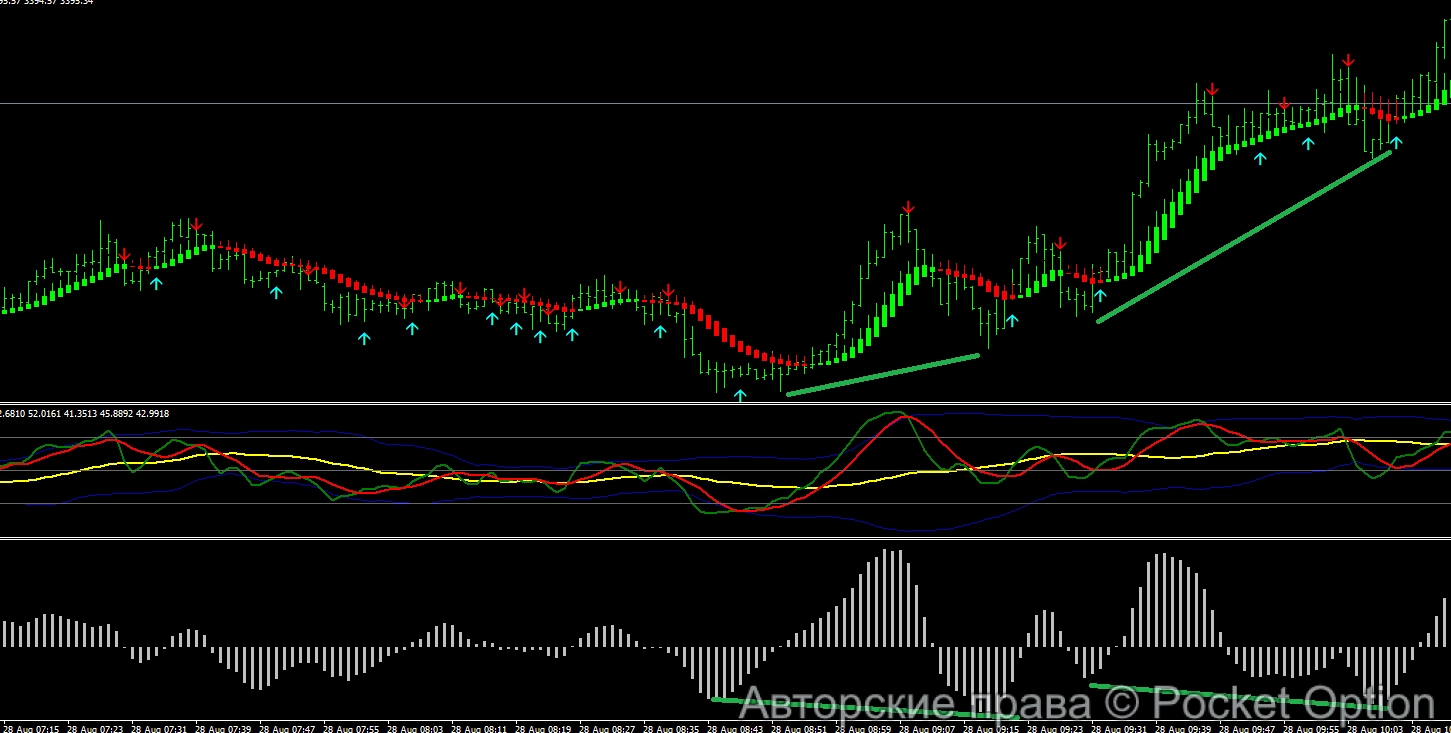Click the Pocket Option copyright watermark

[x=1087, y=704]
